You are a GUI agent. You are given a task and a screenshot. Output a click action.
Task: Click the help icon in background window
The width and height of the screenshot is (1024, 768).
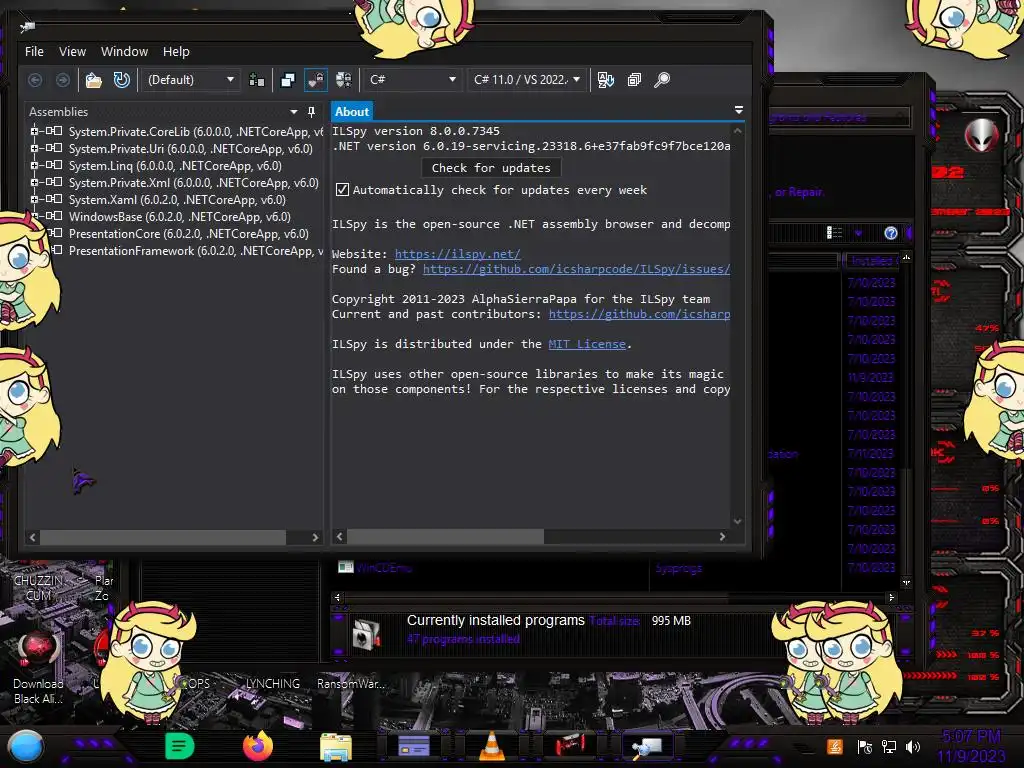pos(890,233)
